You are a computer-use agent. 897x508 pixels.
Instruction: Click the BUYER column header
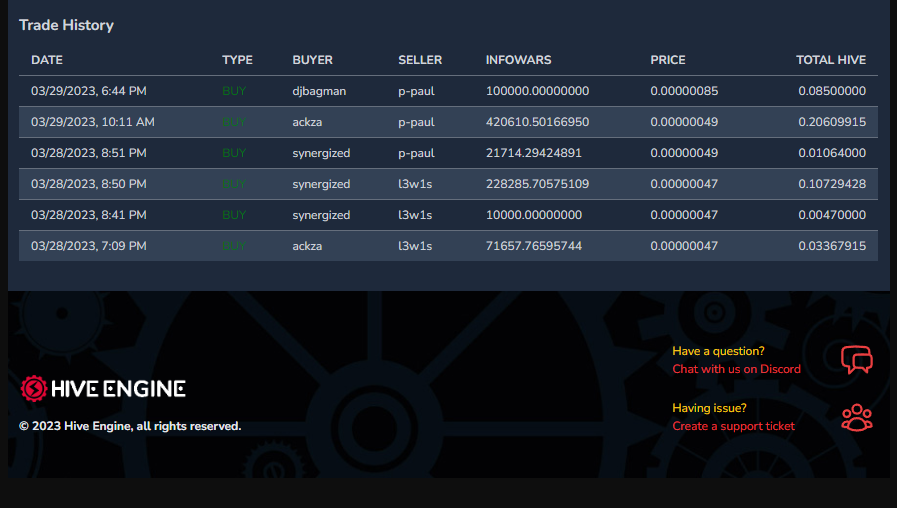pos(312,60)
